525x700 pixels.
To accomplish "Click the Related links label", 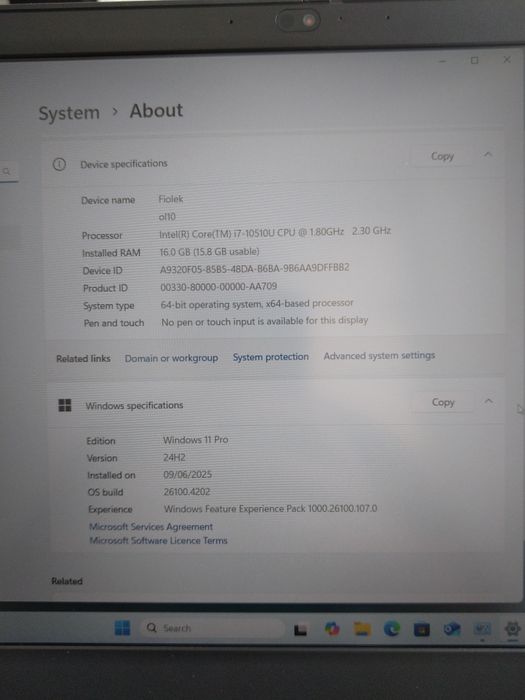I will (x=83, y=359).
